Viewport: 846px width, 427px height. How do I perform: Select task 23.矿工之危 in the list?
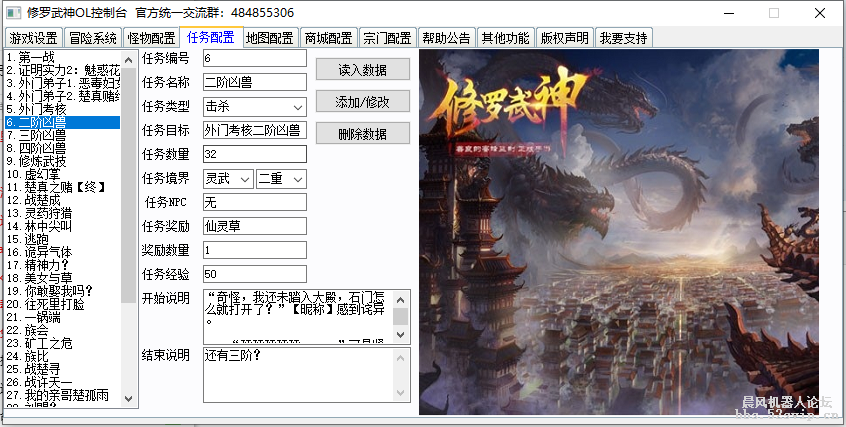[63, 343]
